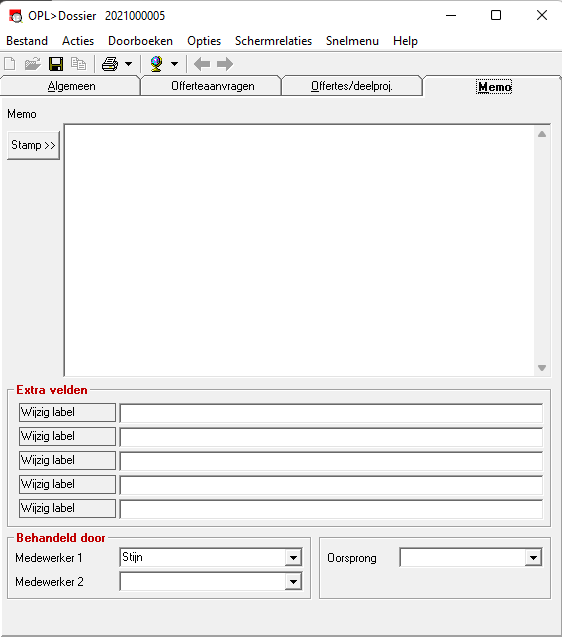Image resolution: width=562 pixels, height=637 pixels.
Task: Click inside the large Memo text area
Action: click(x=300, y=250)
